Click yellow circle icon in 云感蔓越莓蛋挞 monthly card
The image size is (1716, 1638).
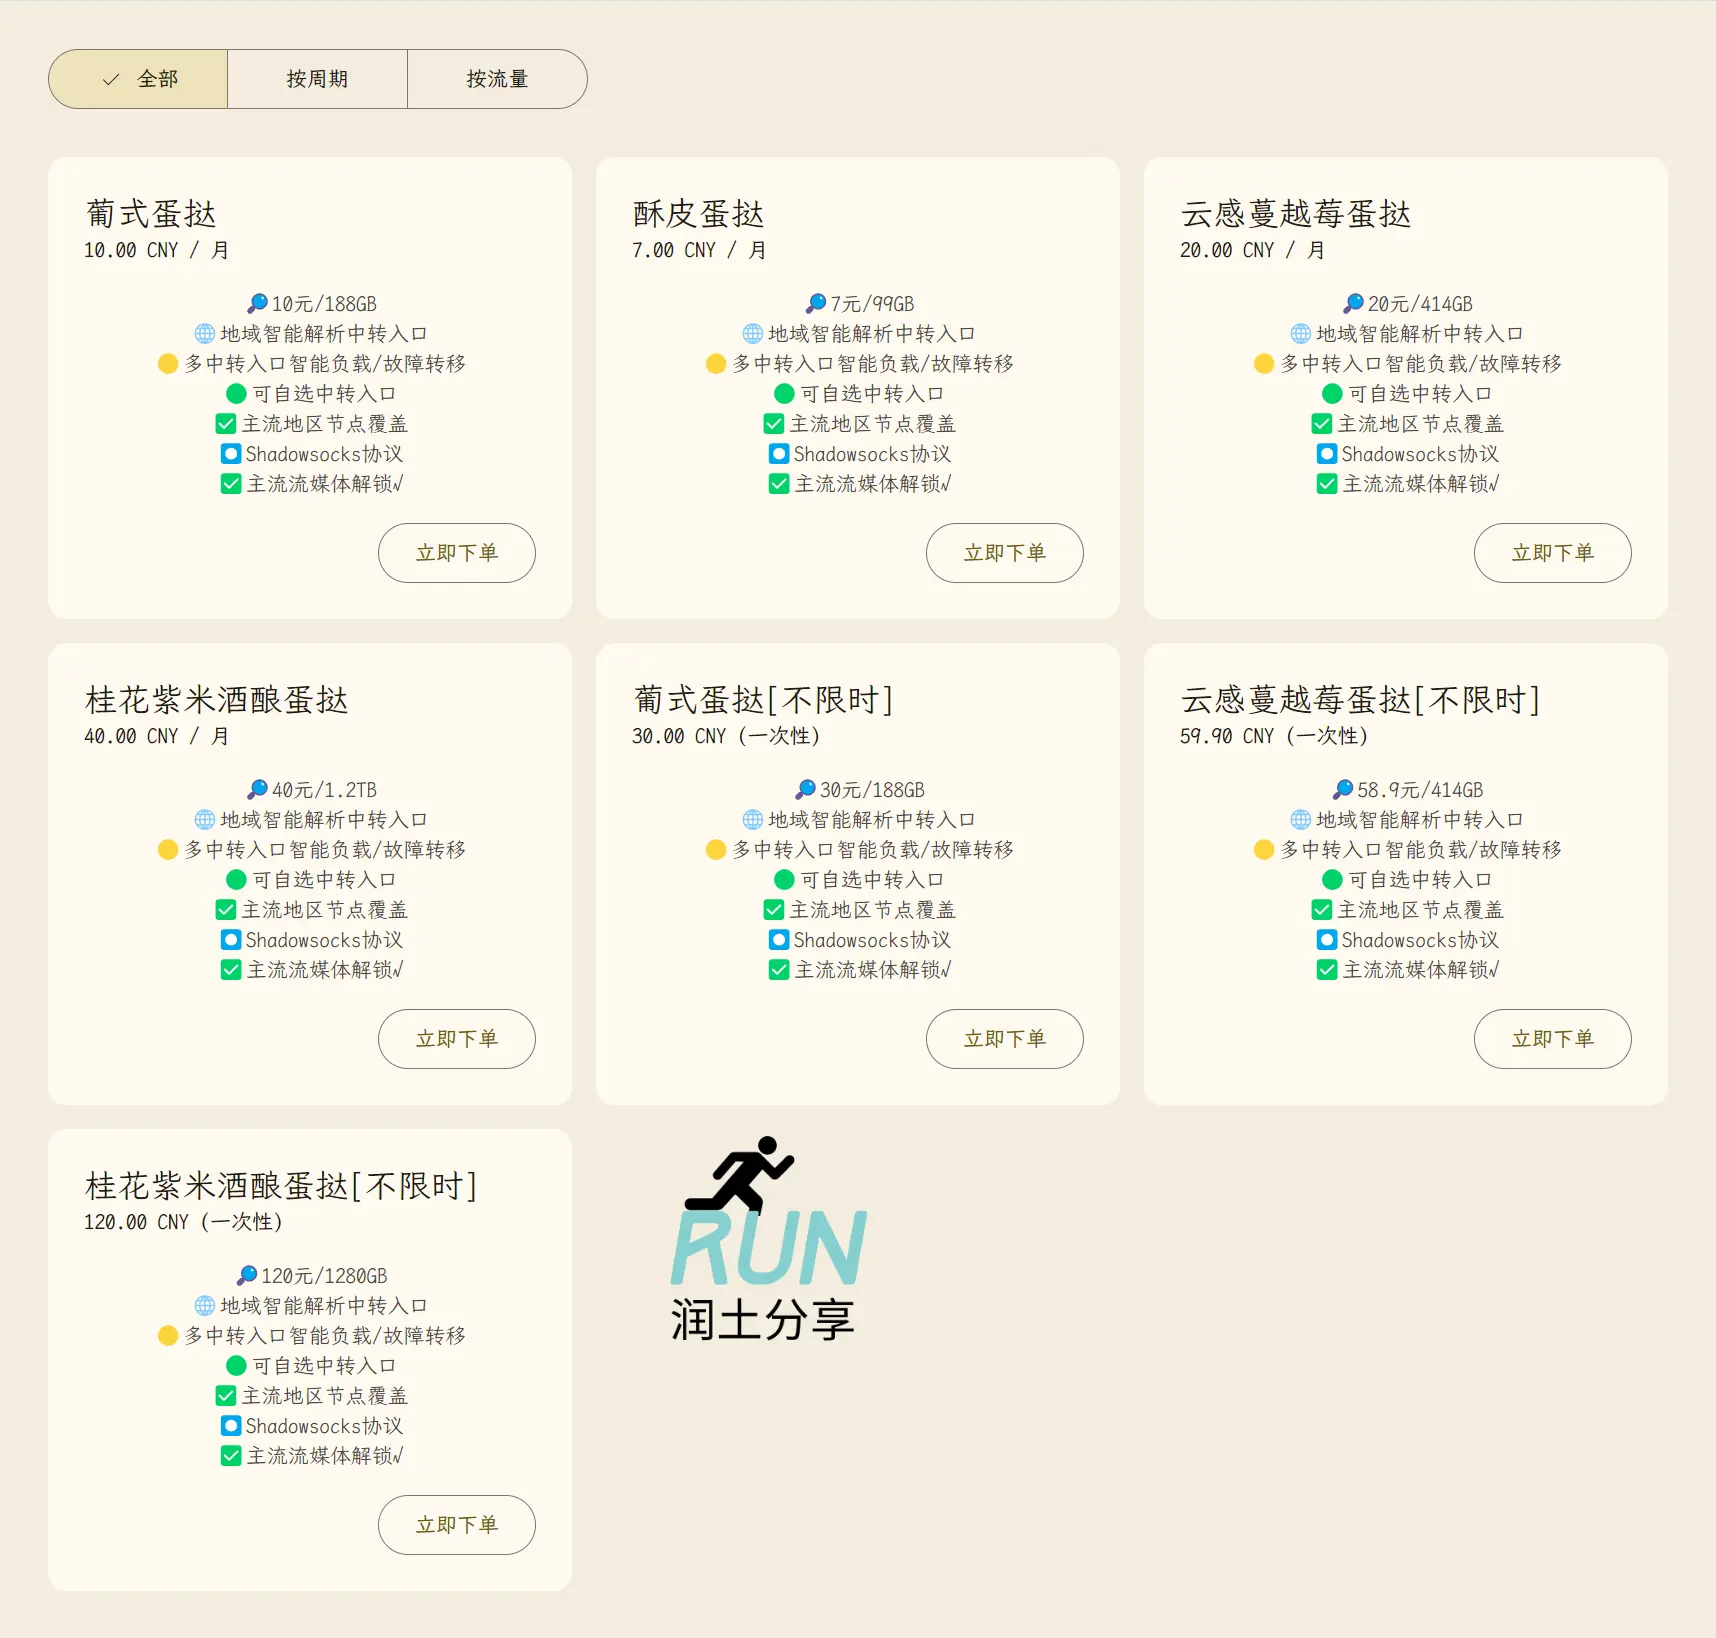coord(1263,363)
